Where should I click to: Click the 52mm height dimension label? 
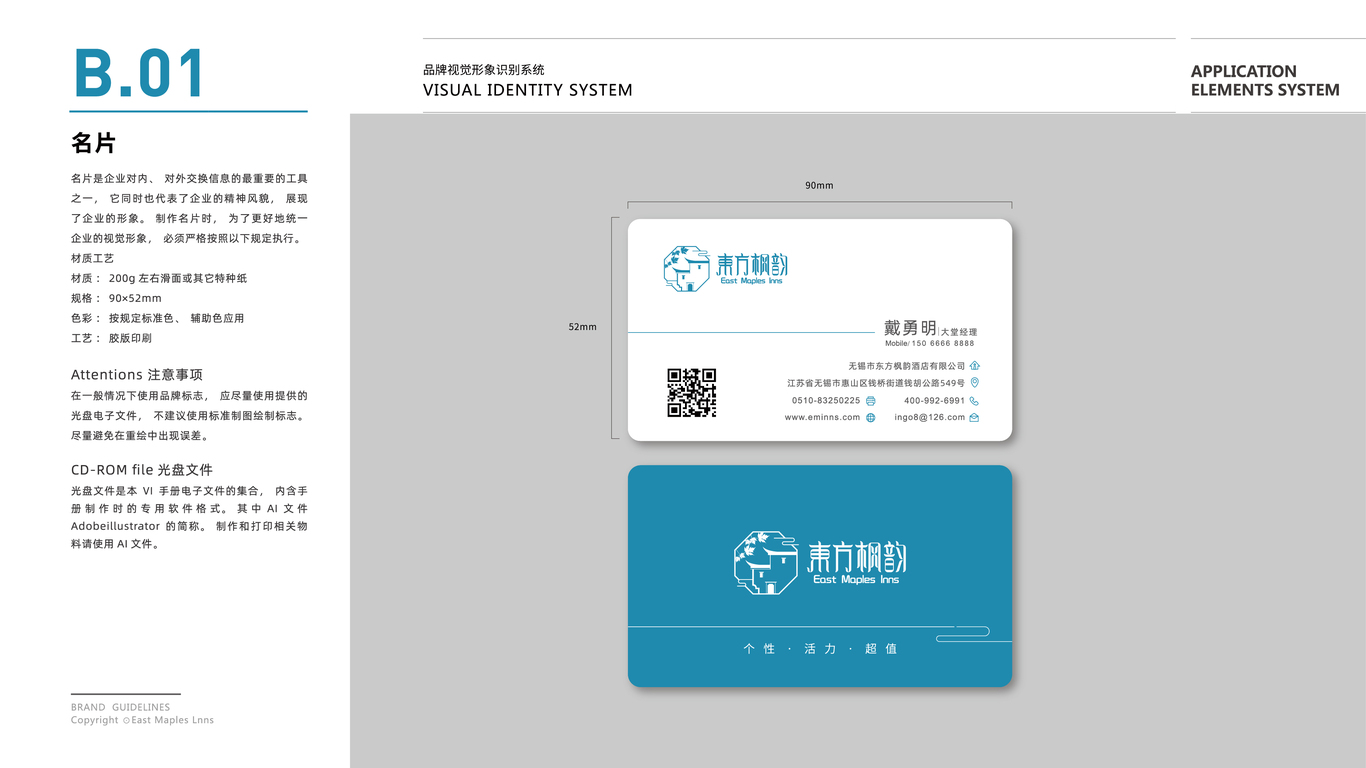582,327
